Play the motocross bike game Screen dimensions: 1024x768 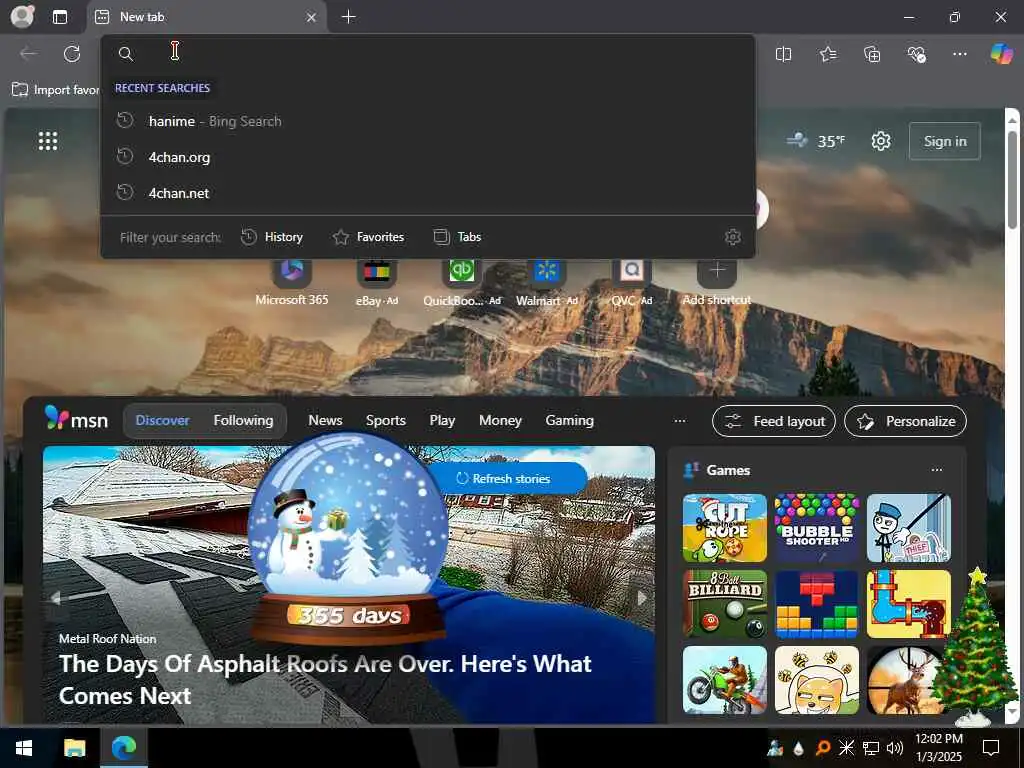tap(725, 680)
